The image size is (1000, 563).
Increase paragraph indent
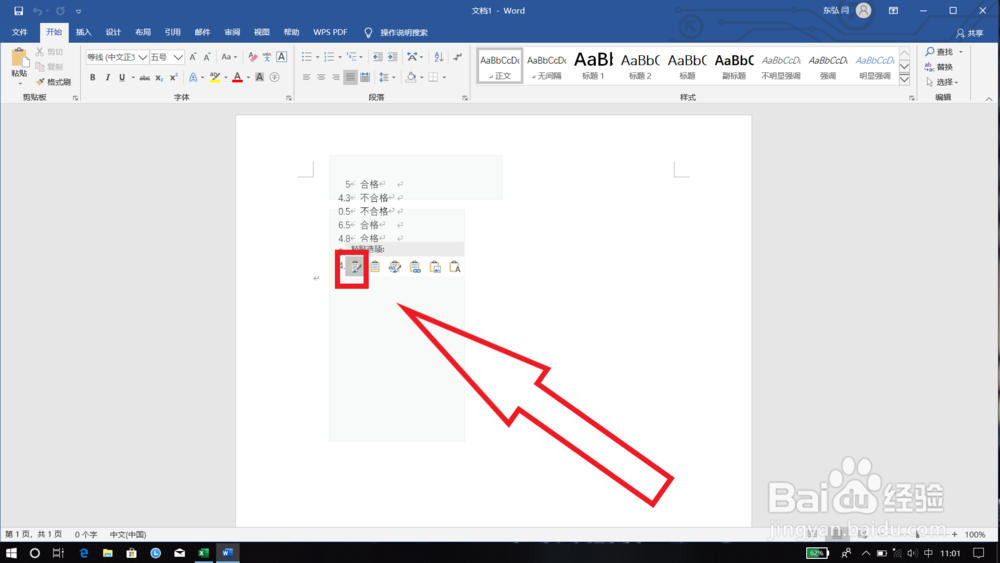pos(392,57)
